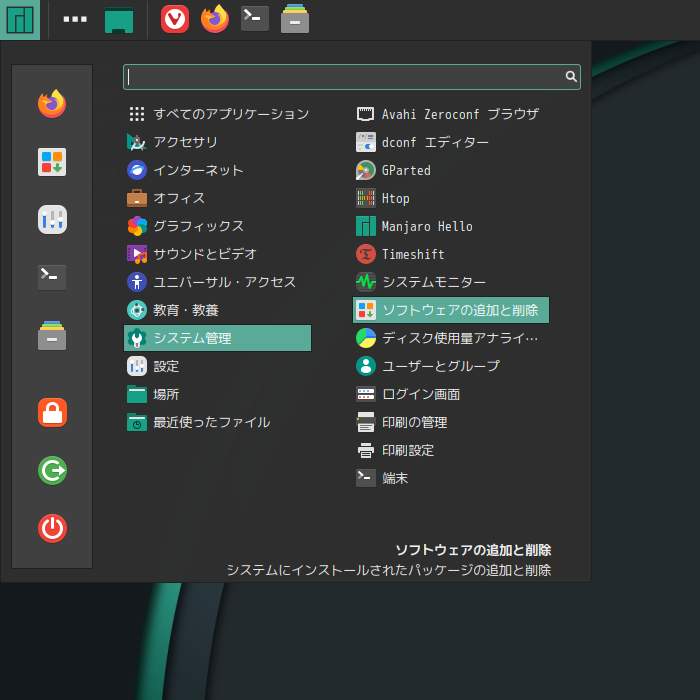
Task: Select the グラフィックス category
Action: pos(217,226)
